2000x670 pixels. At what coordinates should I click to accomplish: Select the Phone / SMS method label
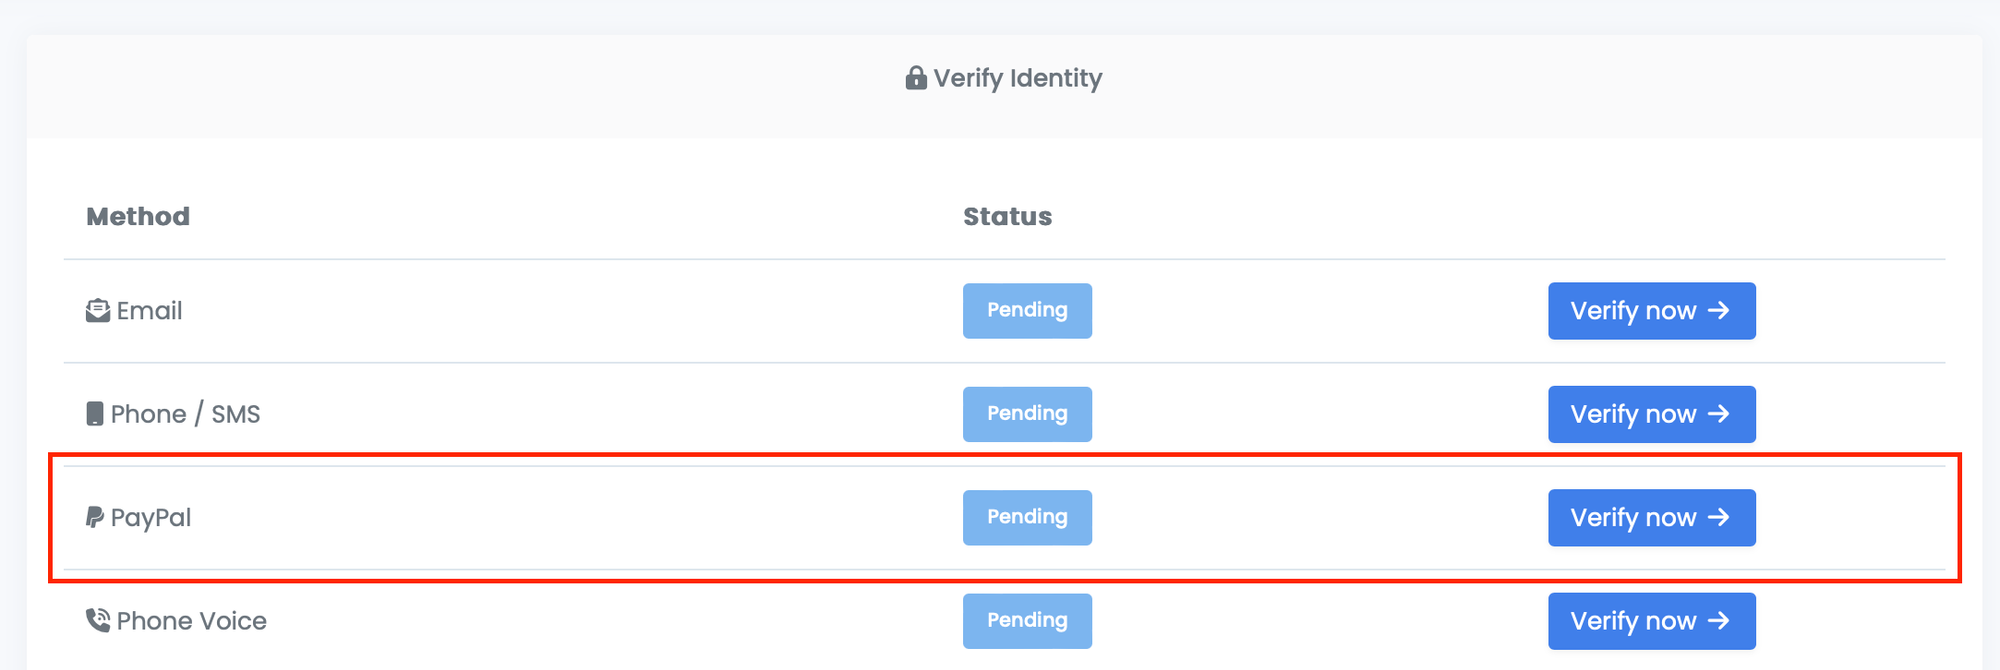click(x=185, y=414)
